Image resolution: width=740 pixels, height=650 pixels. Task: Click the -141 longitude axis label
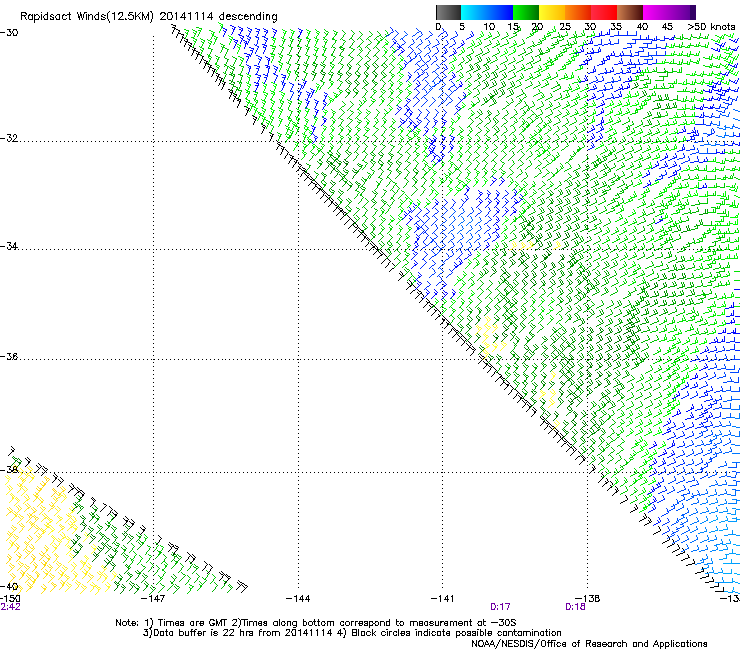click(443, 599)
